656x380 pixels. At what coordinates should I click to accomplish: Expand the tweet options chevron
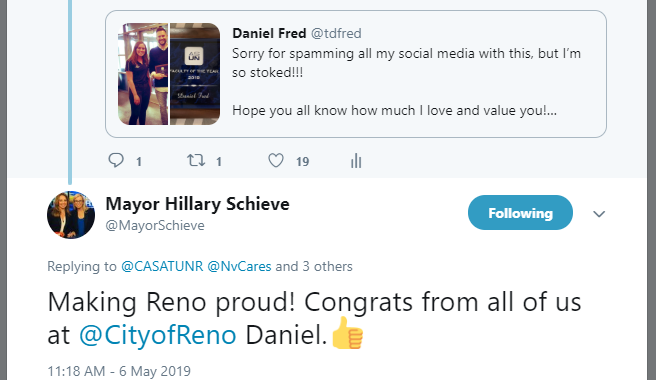coord(599,214)
